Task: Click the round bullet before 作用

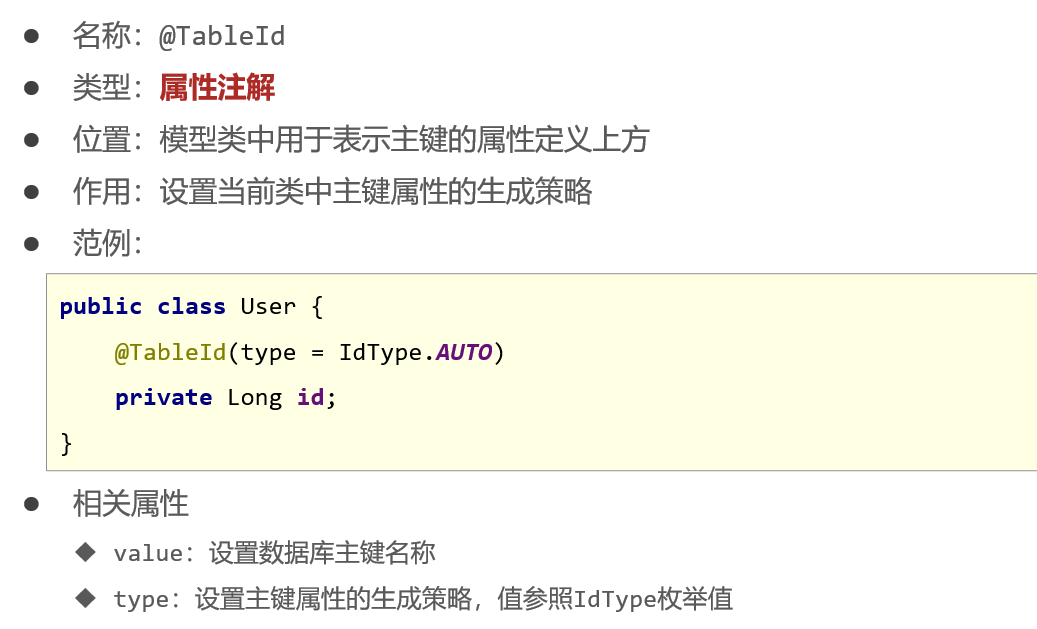Action: pyautogui.click(x=32, y=191)
